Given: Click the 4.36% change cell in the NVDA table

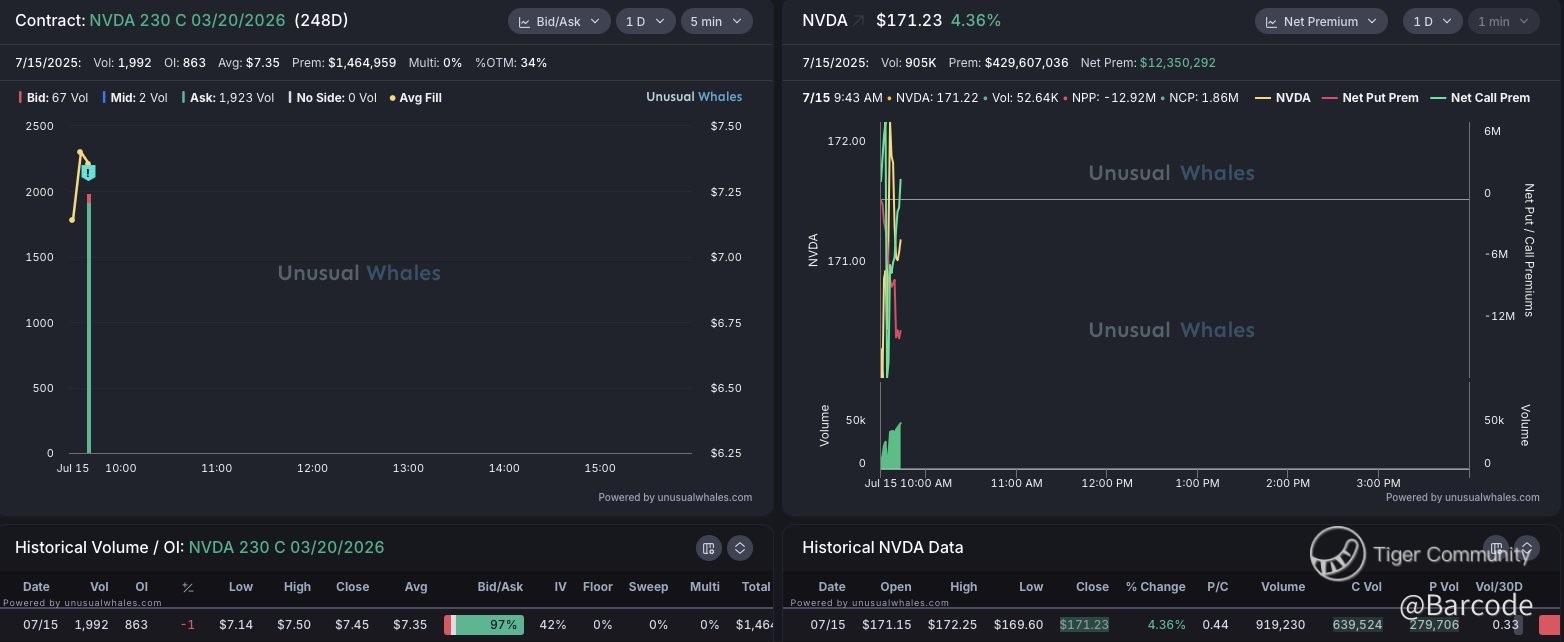Looking at the screenshot, I should point(1166,625).
